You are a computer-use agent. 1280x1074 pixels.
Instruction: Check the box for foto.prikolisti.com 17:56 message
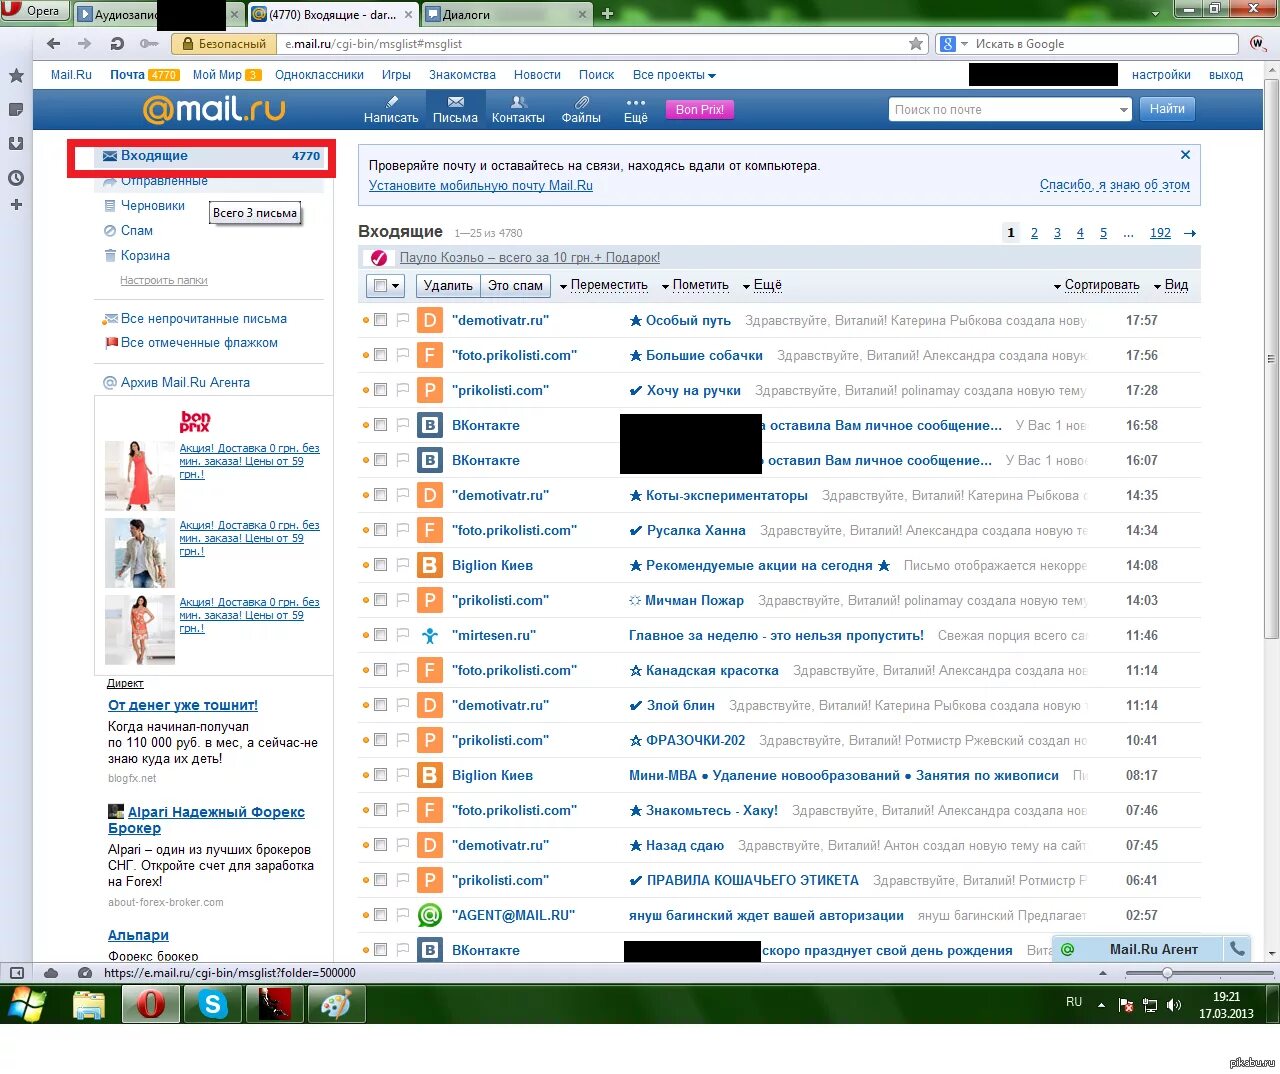380,355
